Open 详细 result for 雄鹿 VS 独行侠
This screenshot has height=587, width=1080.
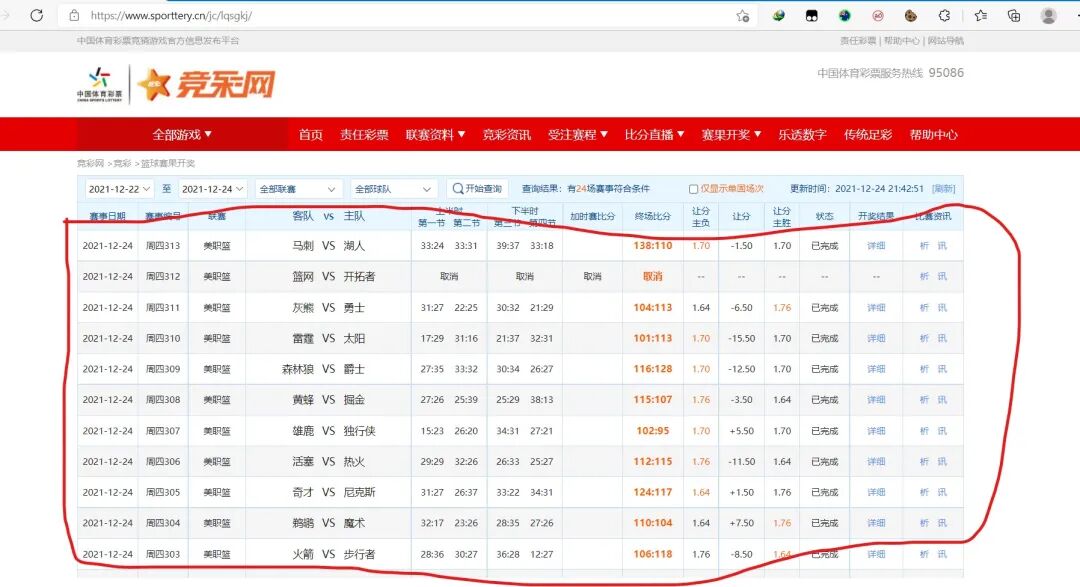(x=876, y=431)
